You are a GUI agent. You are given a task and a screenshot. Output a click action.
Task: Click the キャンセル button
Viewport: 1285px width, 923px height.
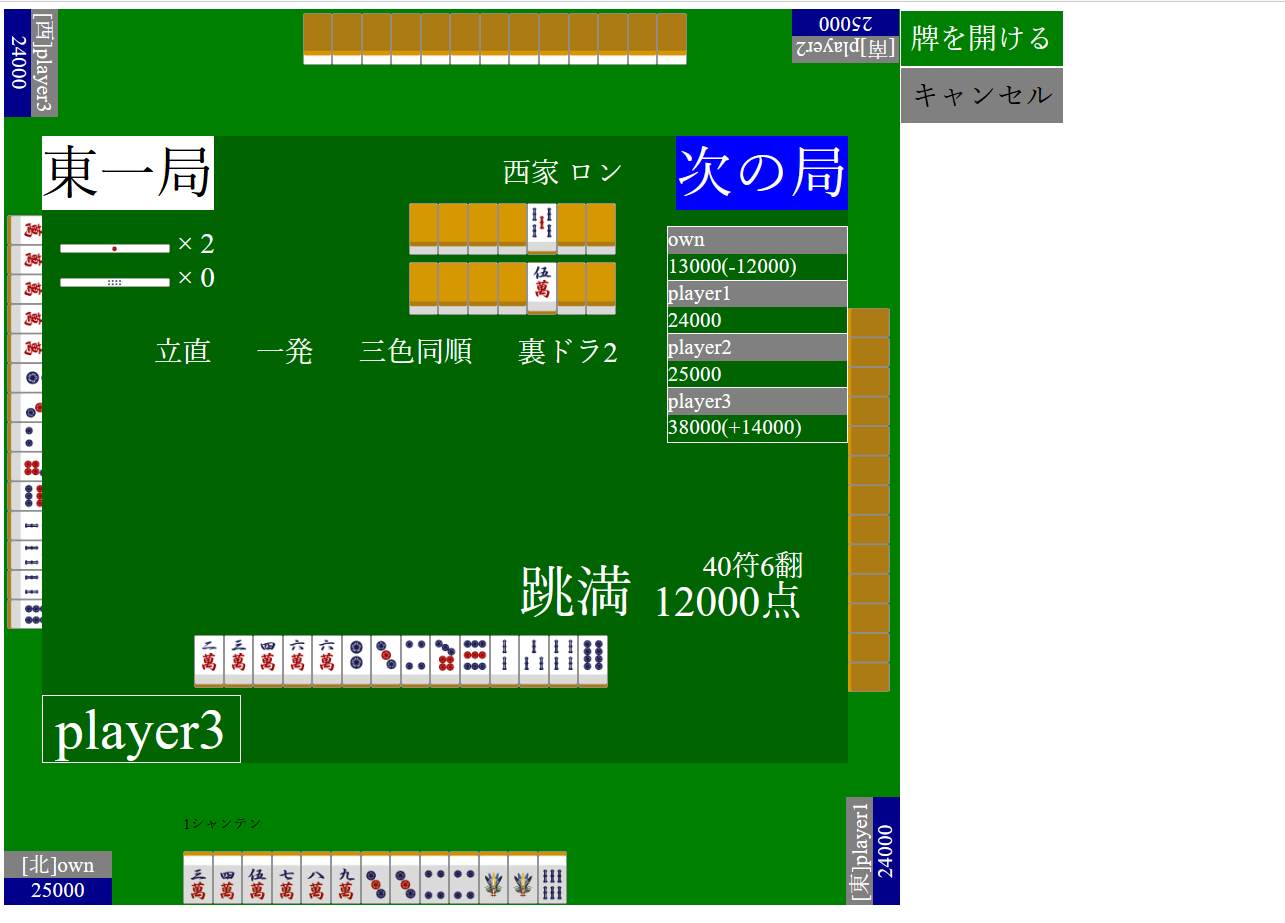pyautogui.click(x=981, y=95)
